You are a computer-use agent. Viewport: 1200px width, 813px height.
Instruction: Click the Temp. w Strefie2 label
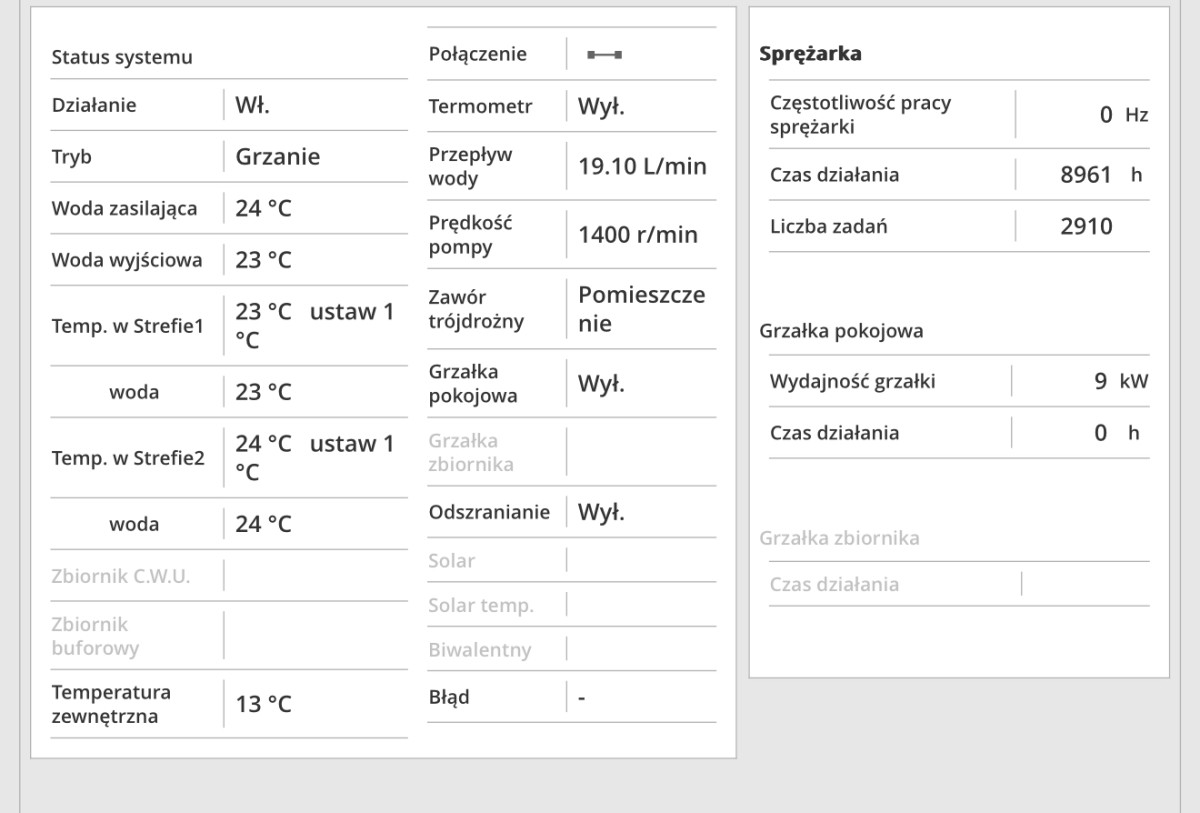128,458
